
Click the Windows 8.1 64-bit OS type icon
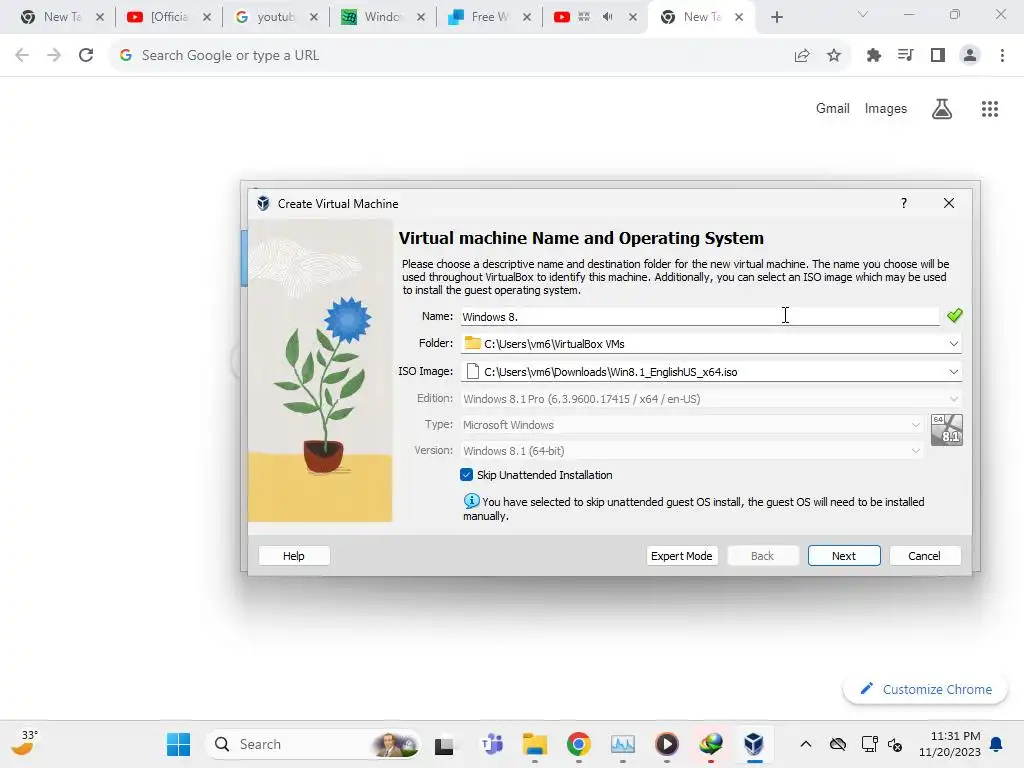(x=947, y=430)
